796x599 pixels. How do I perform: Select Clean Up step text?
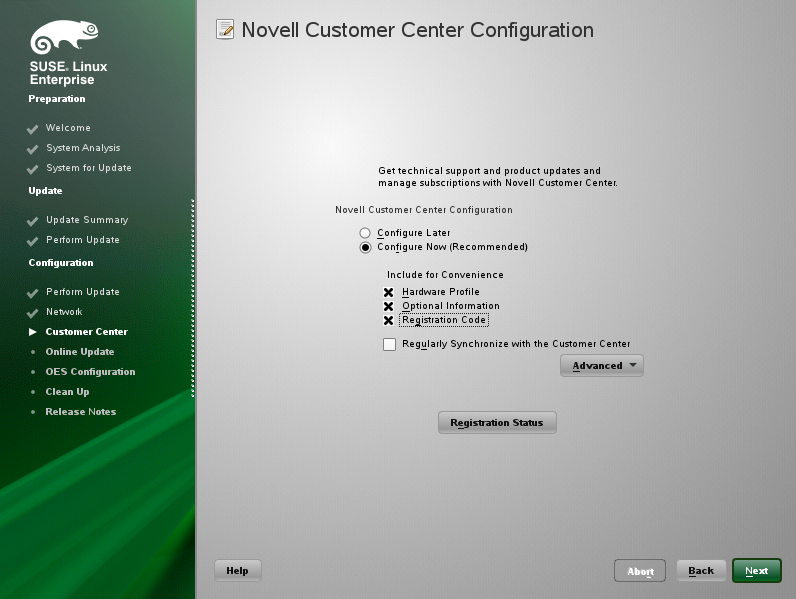68,392
